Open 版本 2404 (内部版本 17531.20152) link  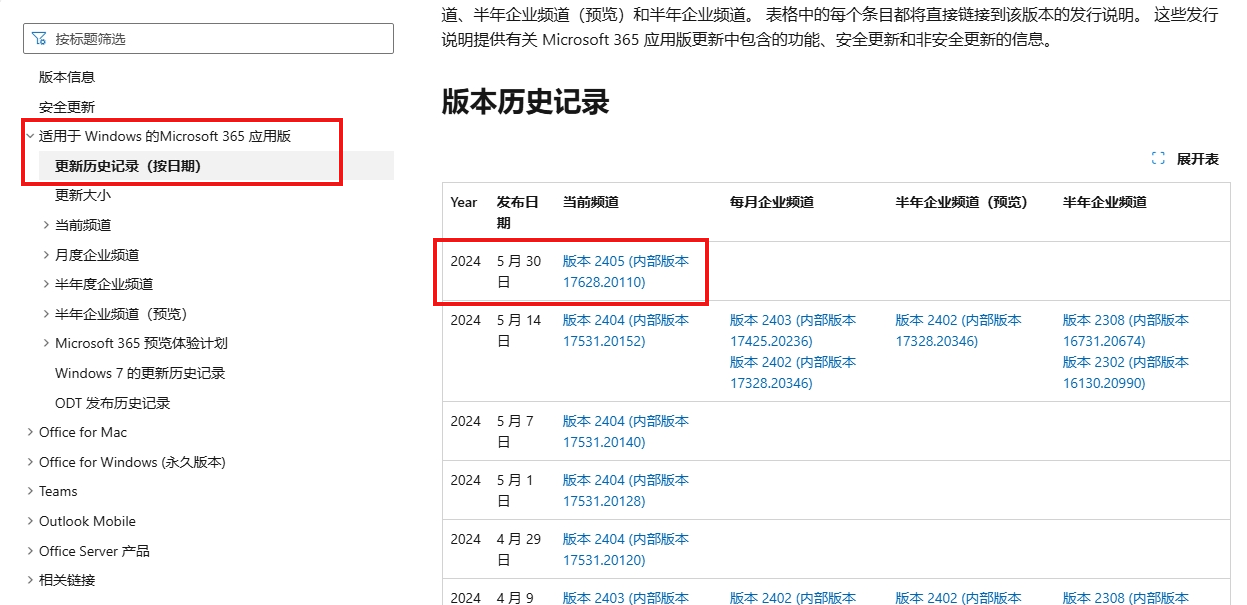point(626,331)
